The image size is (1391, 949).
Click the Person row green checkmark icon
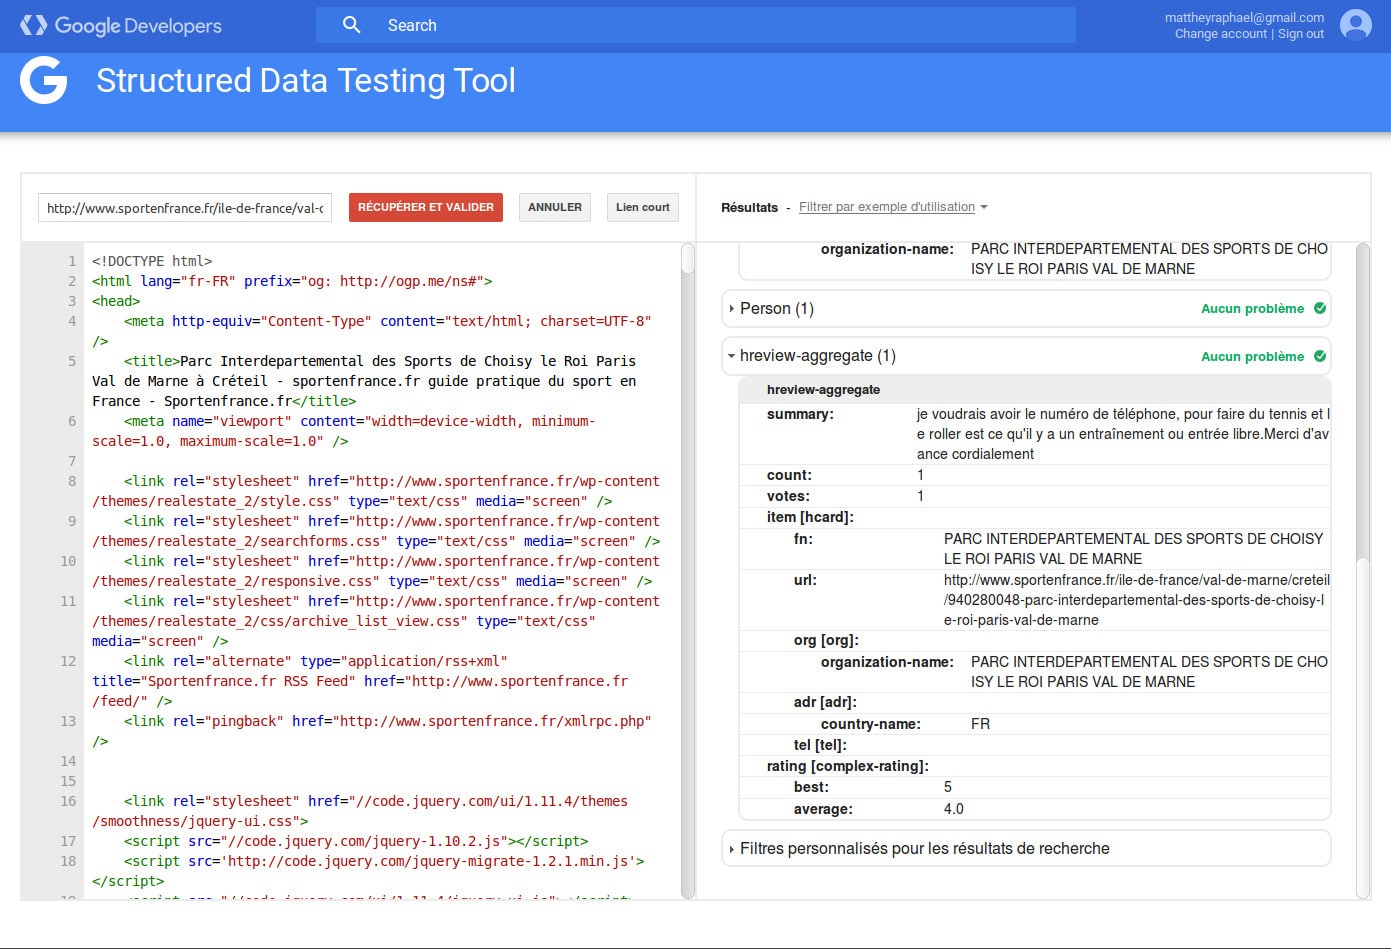click(1320, 308)
